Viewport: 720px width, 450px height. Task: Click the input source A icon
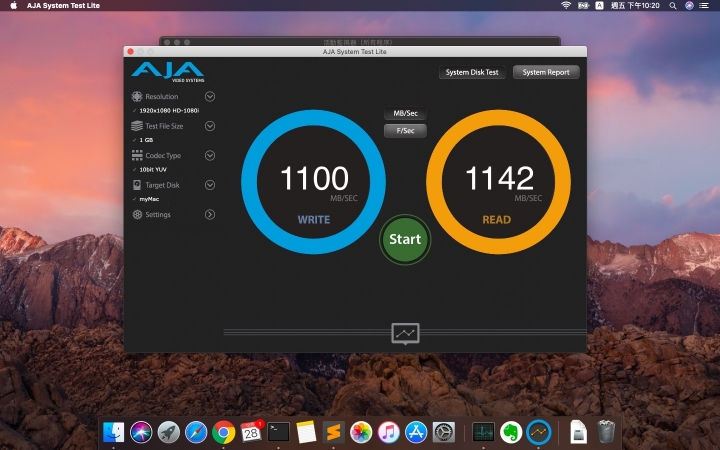[x=599, y=6]
